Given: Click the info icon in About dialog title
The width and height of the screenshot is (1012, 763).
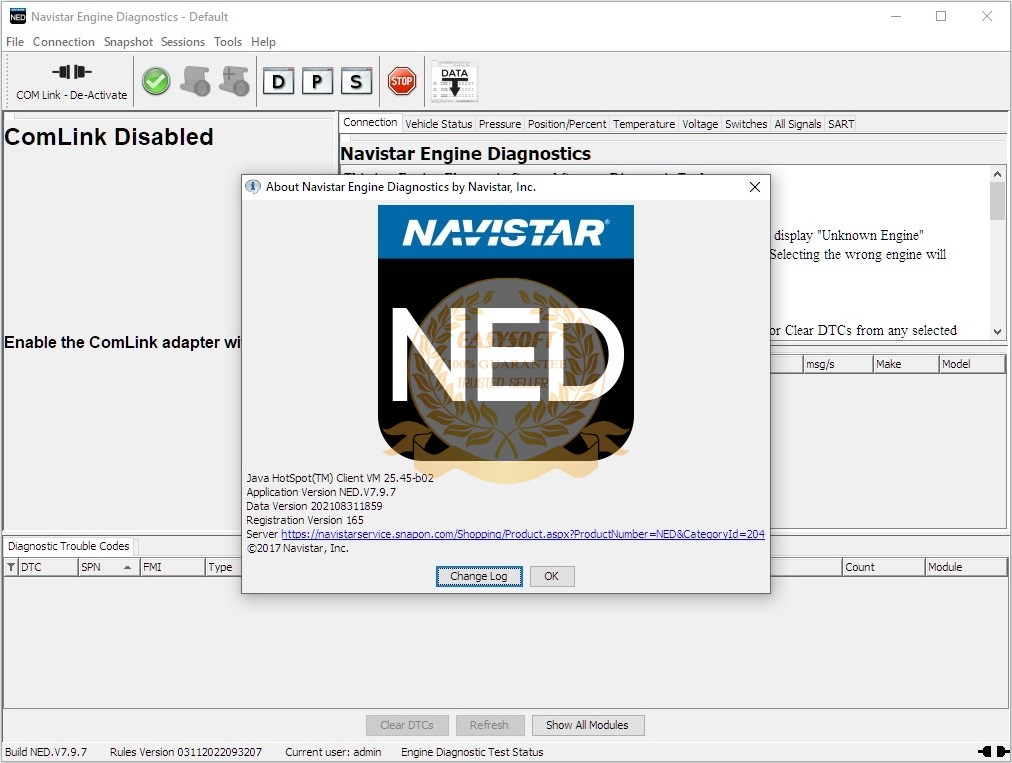Looking at the screenshot, I should 252,187.
